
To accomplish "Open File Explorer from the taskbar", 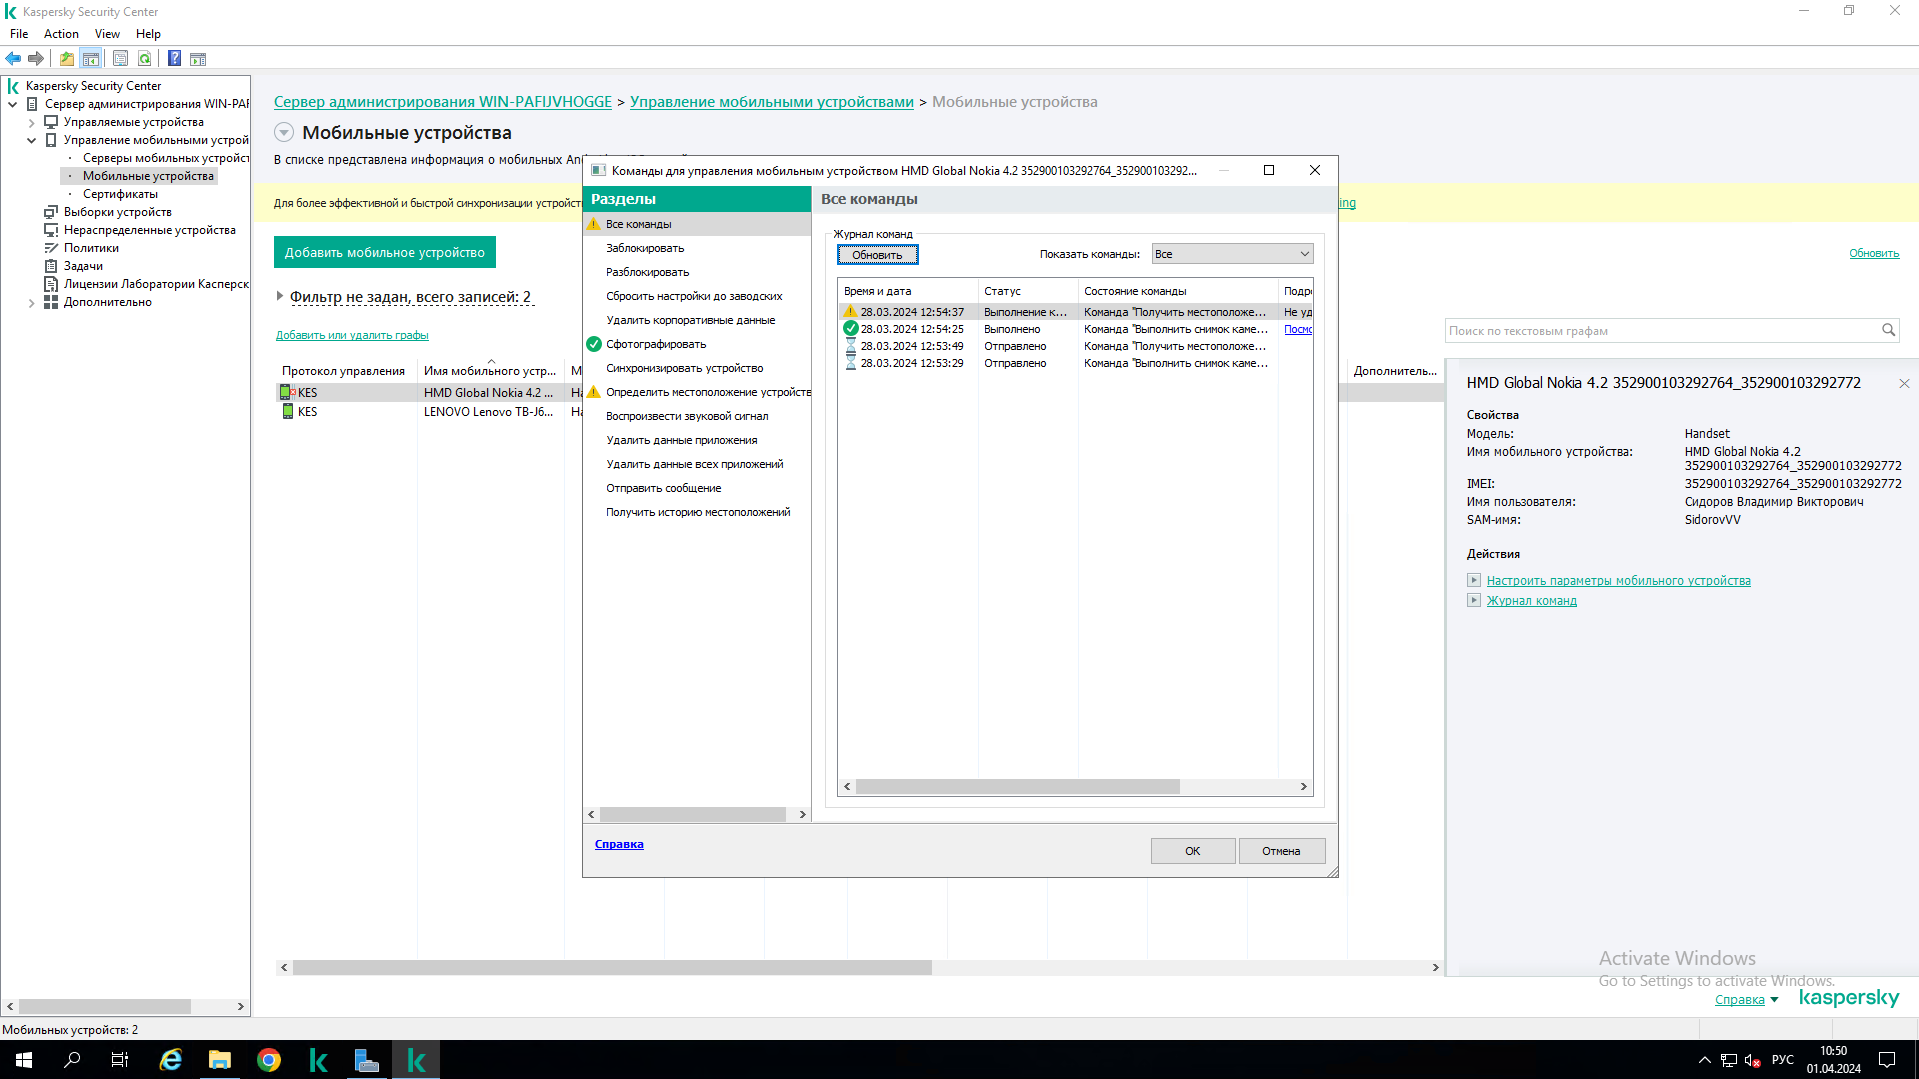I will (220, 1060).
